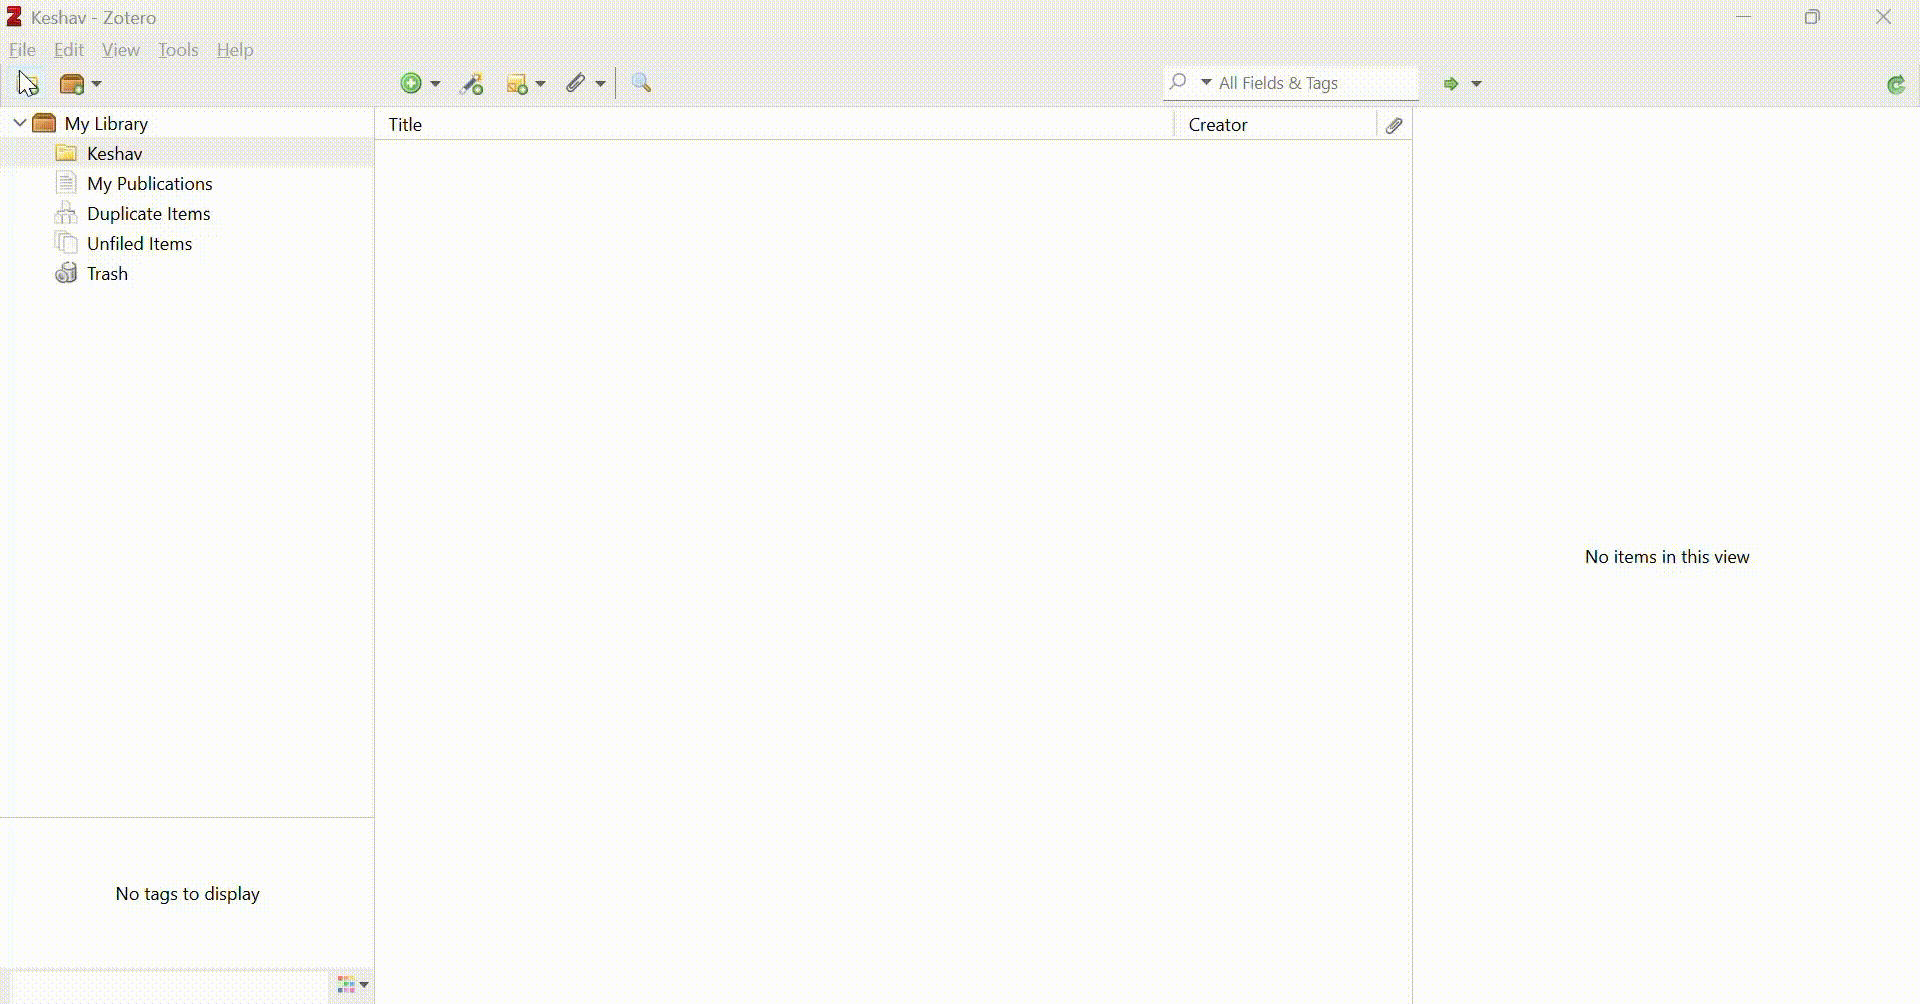Open Advanced Search magnifier icon

[642, 84]
